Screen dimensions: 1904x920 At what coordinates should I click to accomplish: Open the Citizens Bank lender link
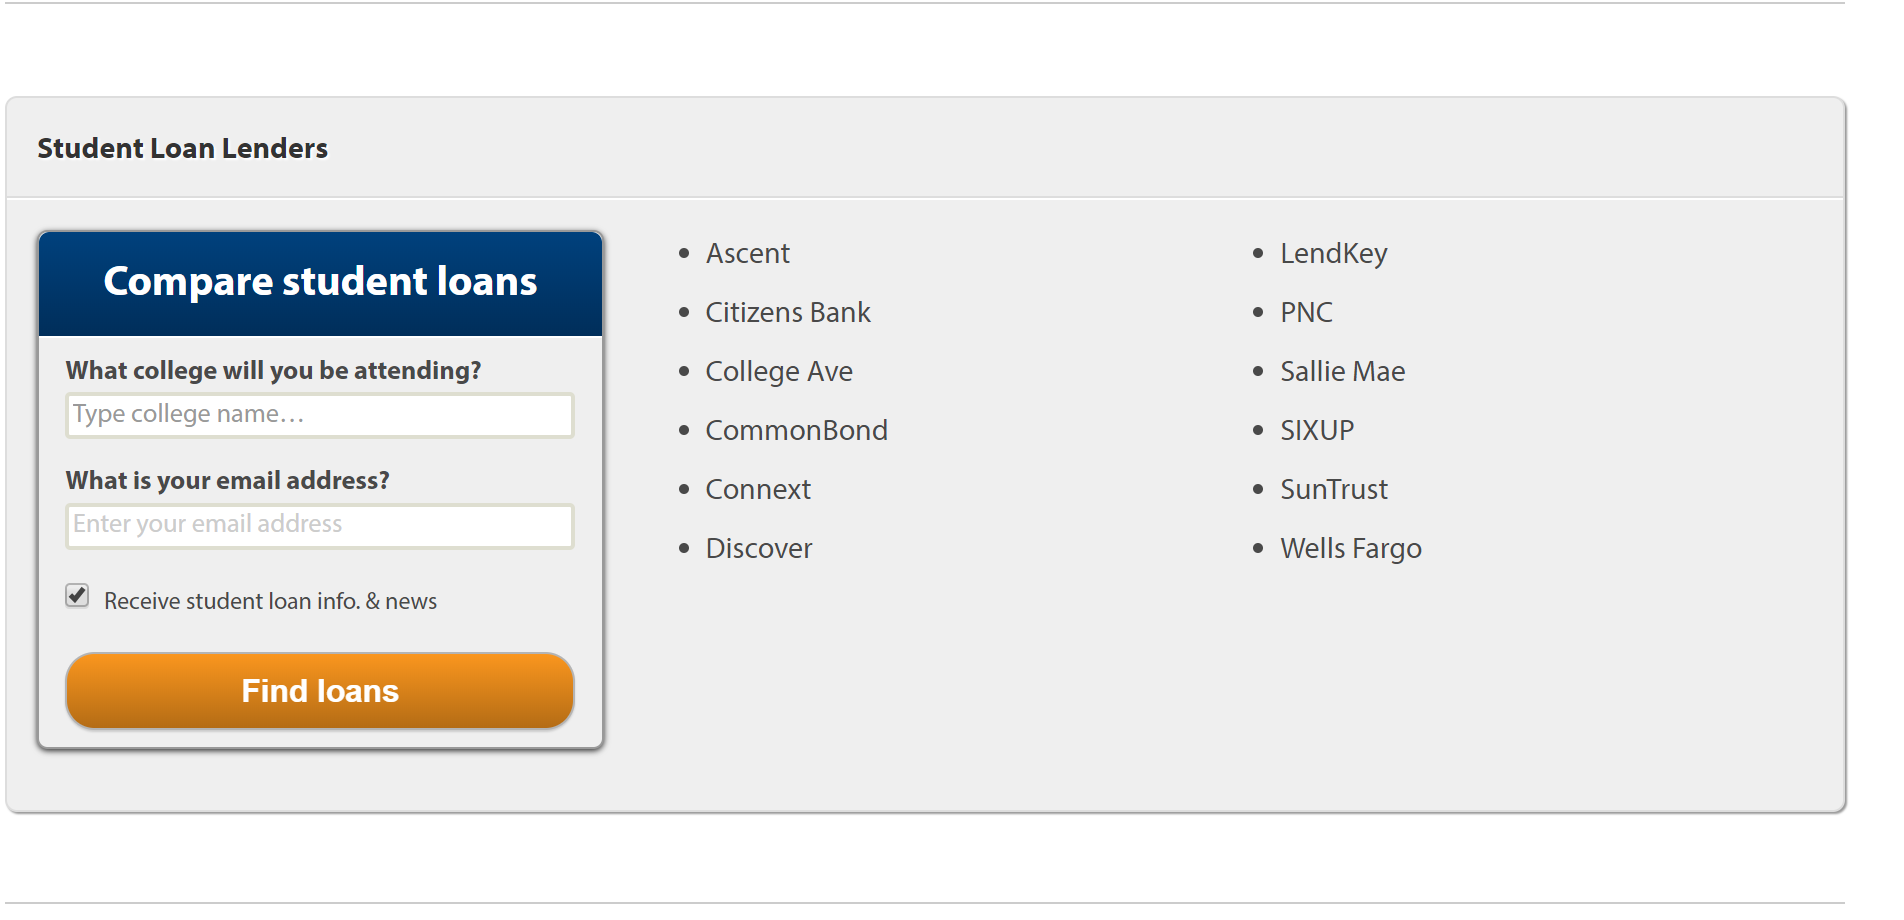(x=788, y=313)
